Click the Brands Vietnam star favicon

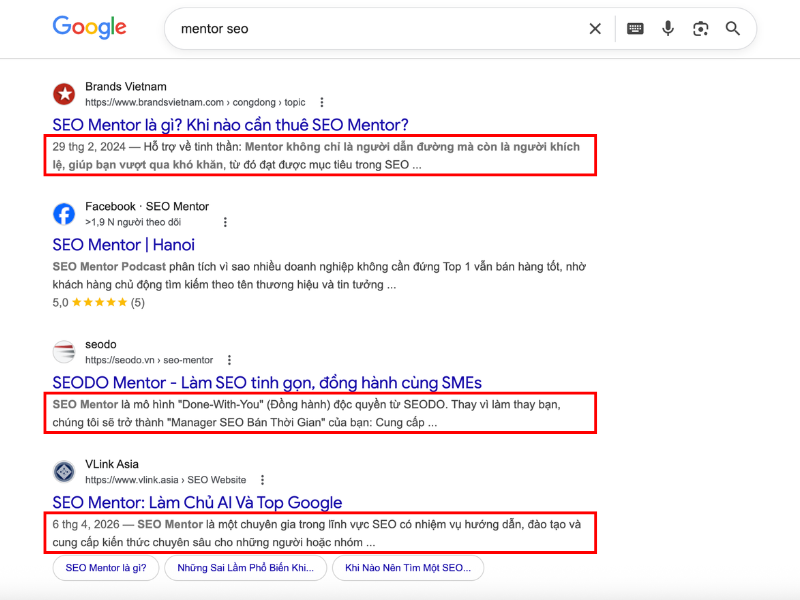64,94
